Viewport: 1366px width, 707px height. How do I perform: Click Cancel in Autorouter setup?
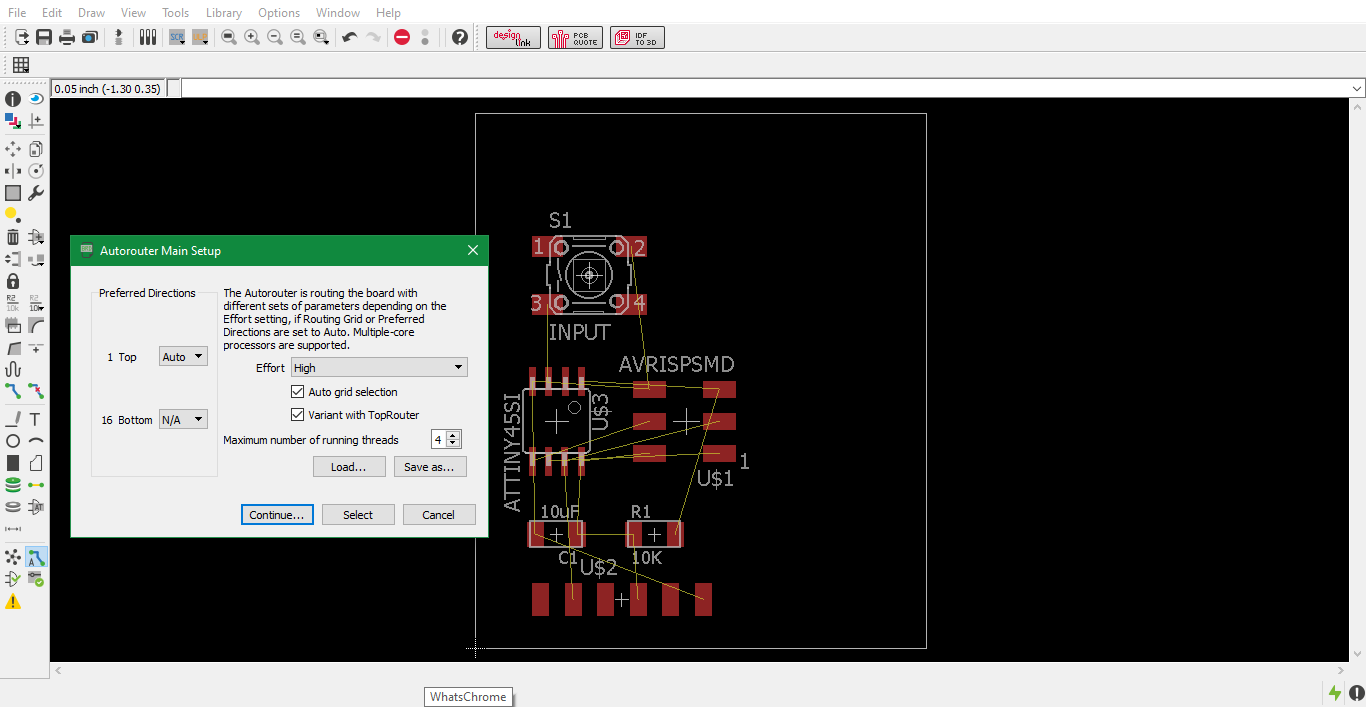coord(439,515)
